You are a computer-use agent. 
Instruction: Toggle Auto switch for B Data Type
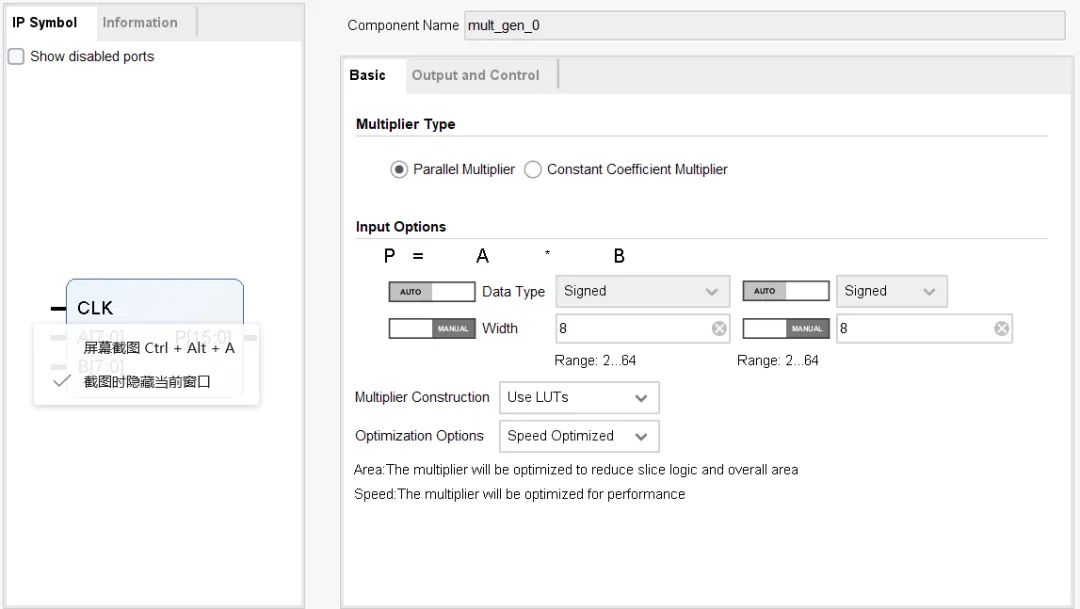(x=785, y=291)
